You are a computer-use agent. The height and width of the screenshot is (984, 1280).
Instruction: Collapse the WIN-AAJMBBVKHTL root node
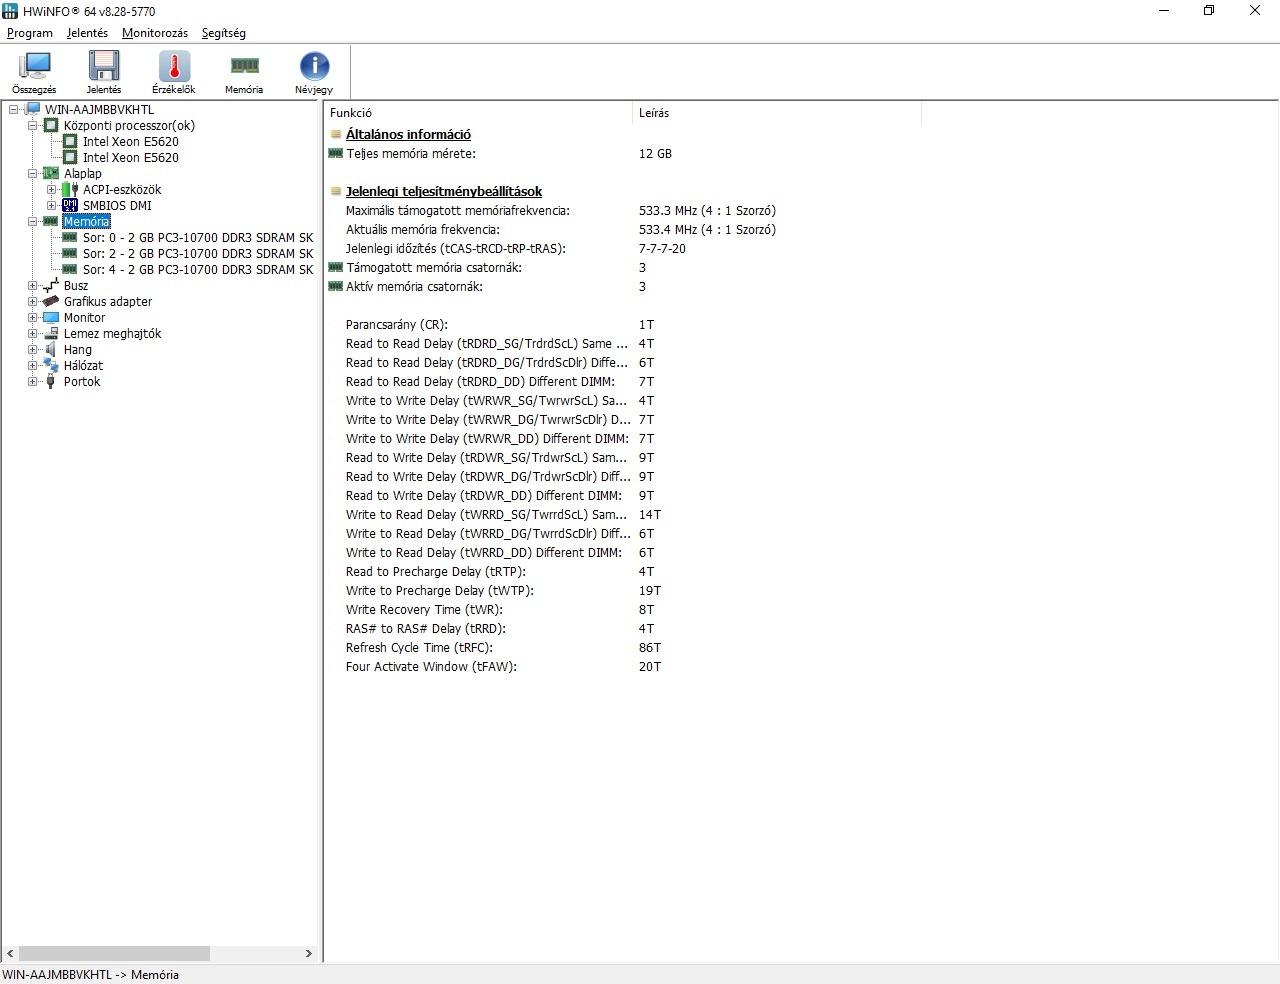pos(13,109)
